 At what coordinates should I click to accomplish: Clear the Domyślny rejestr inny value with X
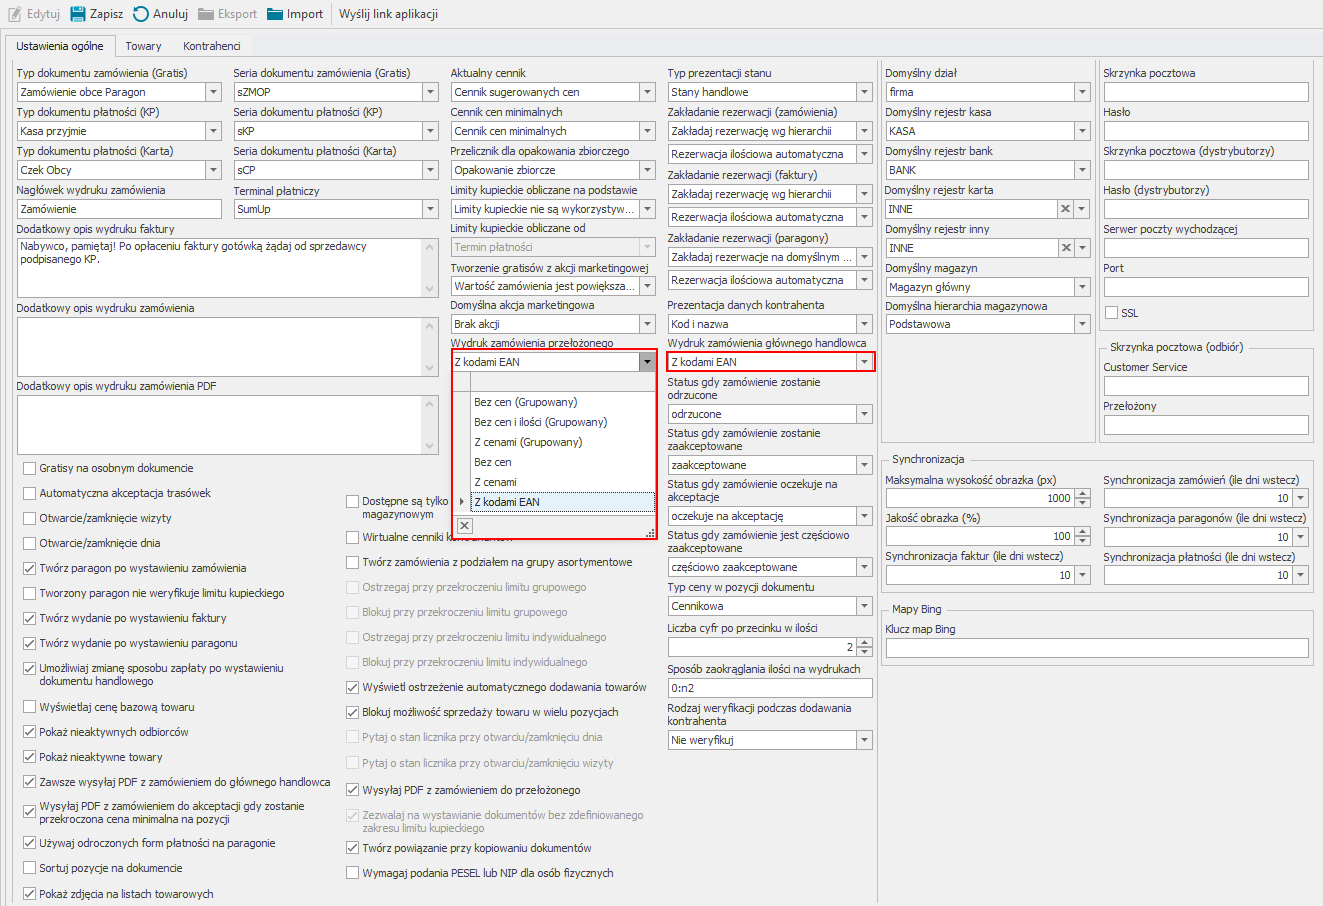pyautogui.click(x=1065, y=248)
